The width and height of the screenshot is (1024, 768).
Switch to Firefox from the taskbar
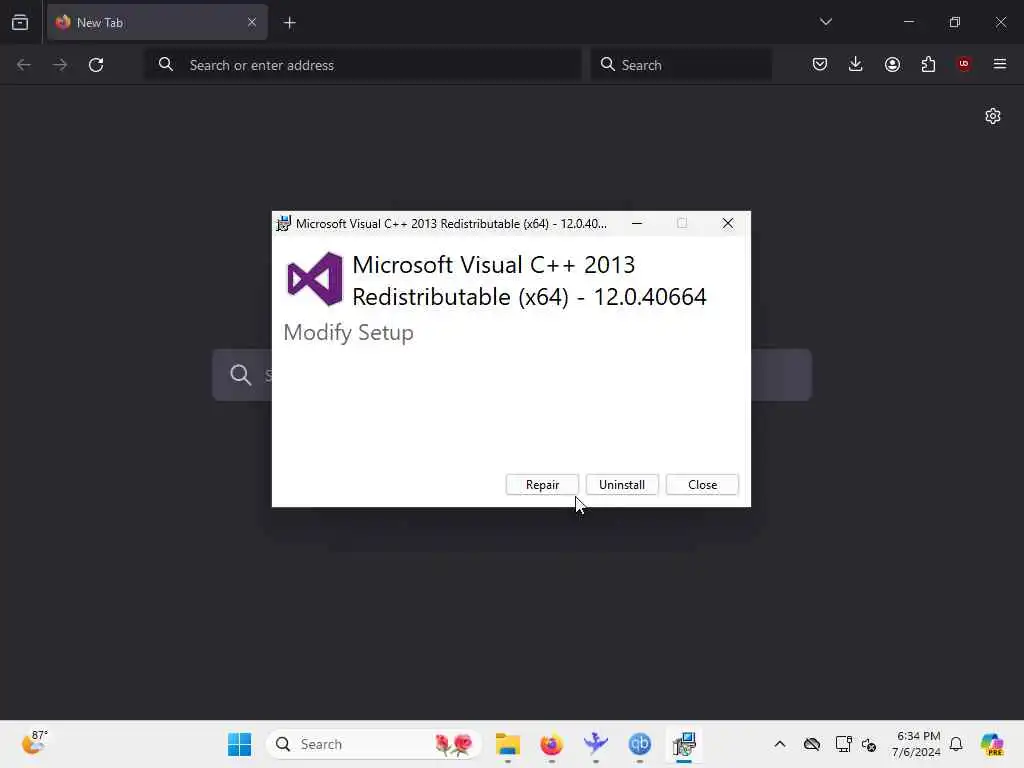point(551,744)
